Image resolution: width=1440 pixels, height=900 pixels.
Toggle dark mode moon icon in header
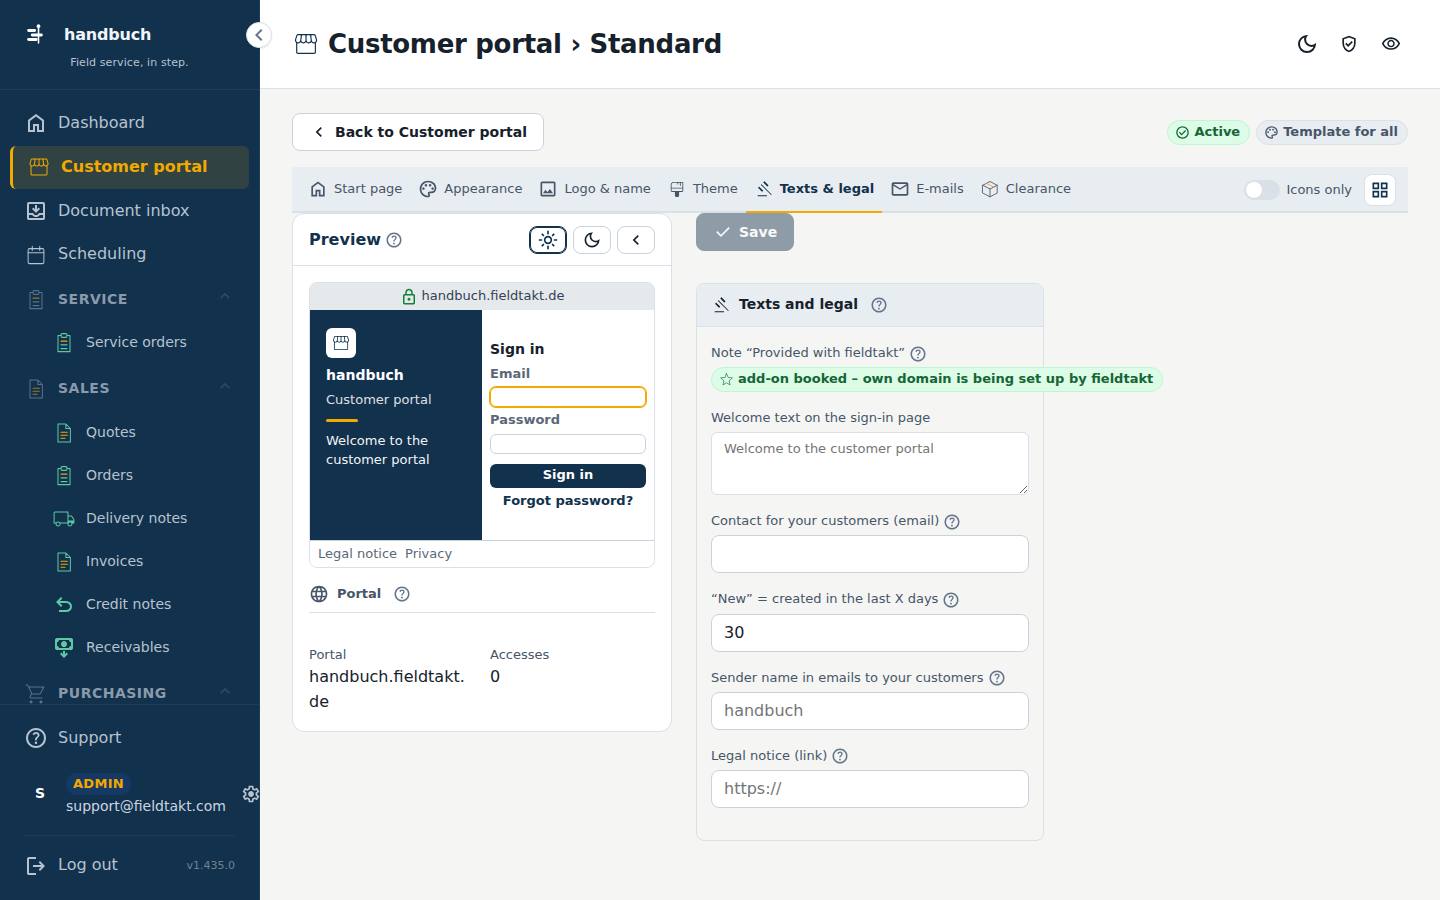coord(1307,44)
